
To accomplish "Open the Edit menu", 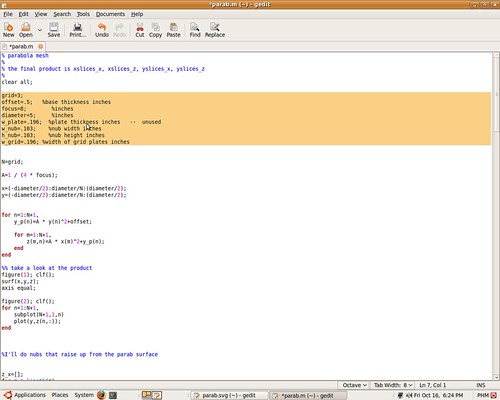I will (x=23, y=14).
